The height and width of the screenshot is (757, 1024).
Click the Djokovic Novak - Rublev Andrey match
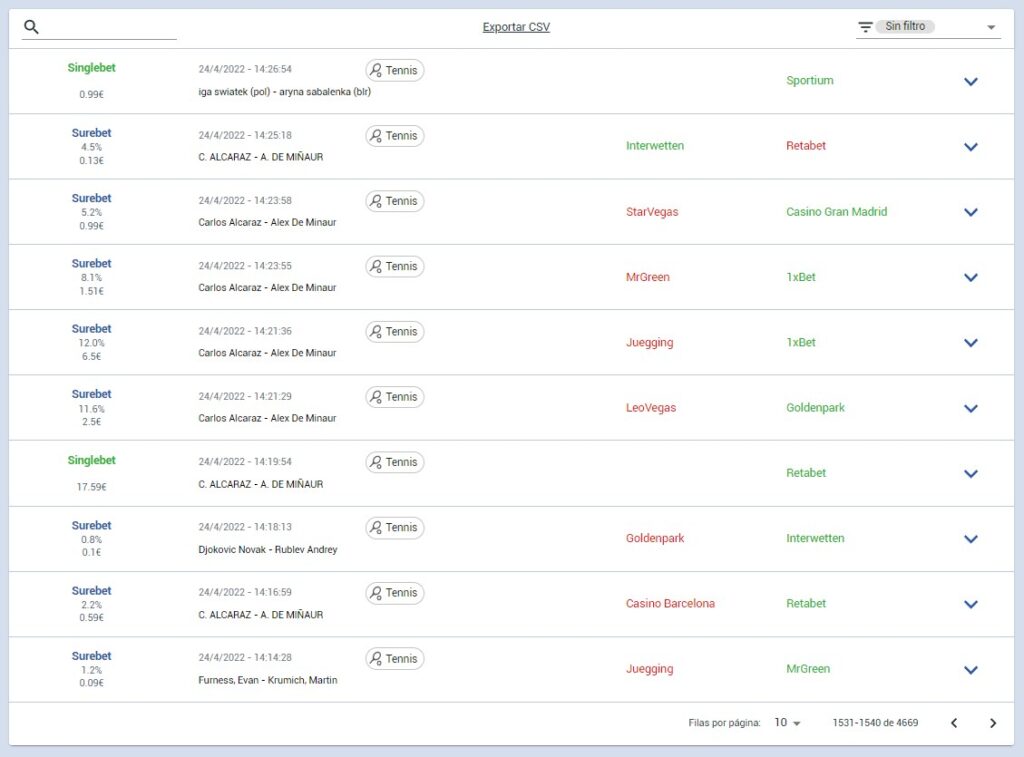pos(268,550)
